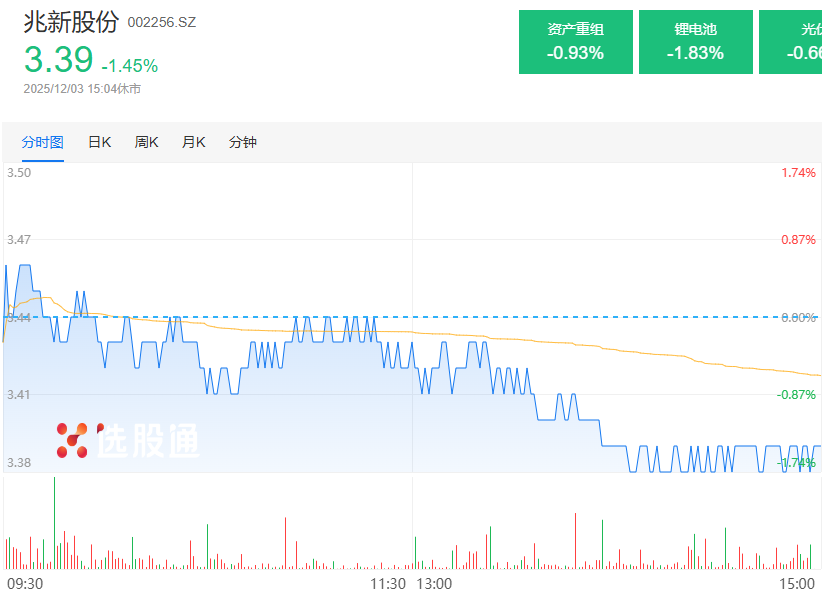Click the 选股通 red logo watermark icon
This screenshot has width=822, height=601.
pos(72,440)
